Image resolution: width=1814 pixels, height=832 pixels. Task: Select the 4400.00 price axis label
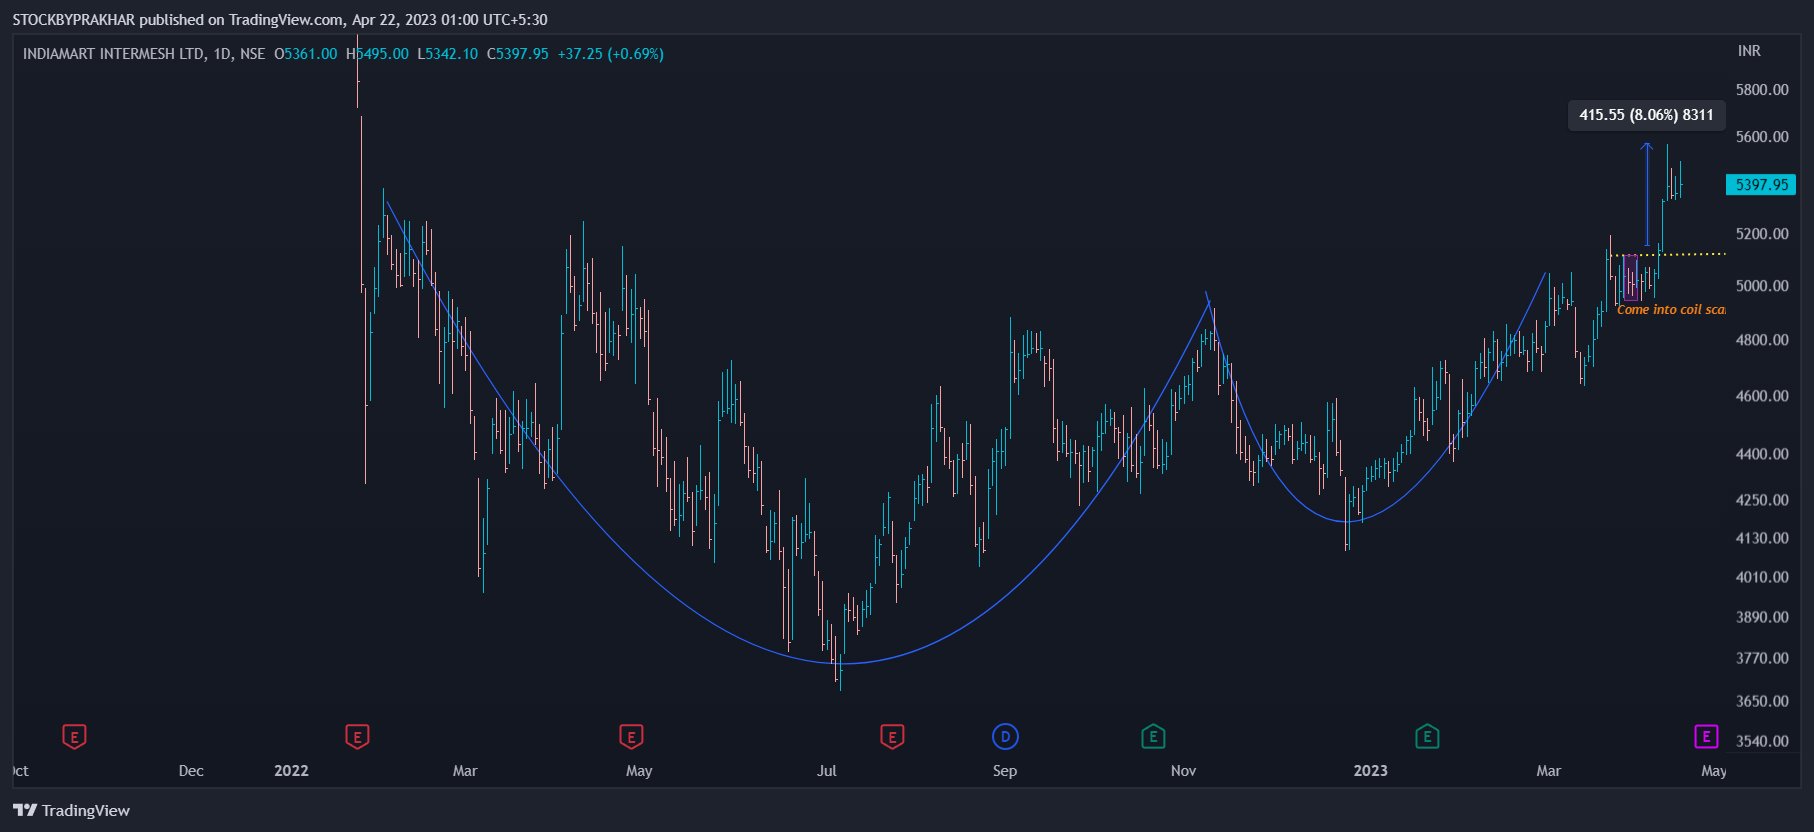(x=1762, y=454)
